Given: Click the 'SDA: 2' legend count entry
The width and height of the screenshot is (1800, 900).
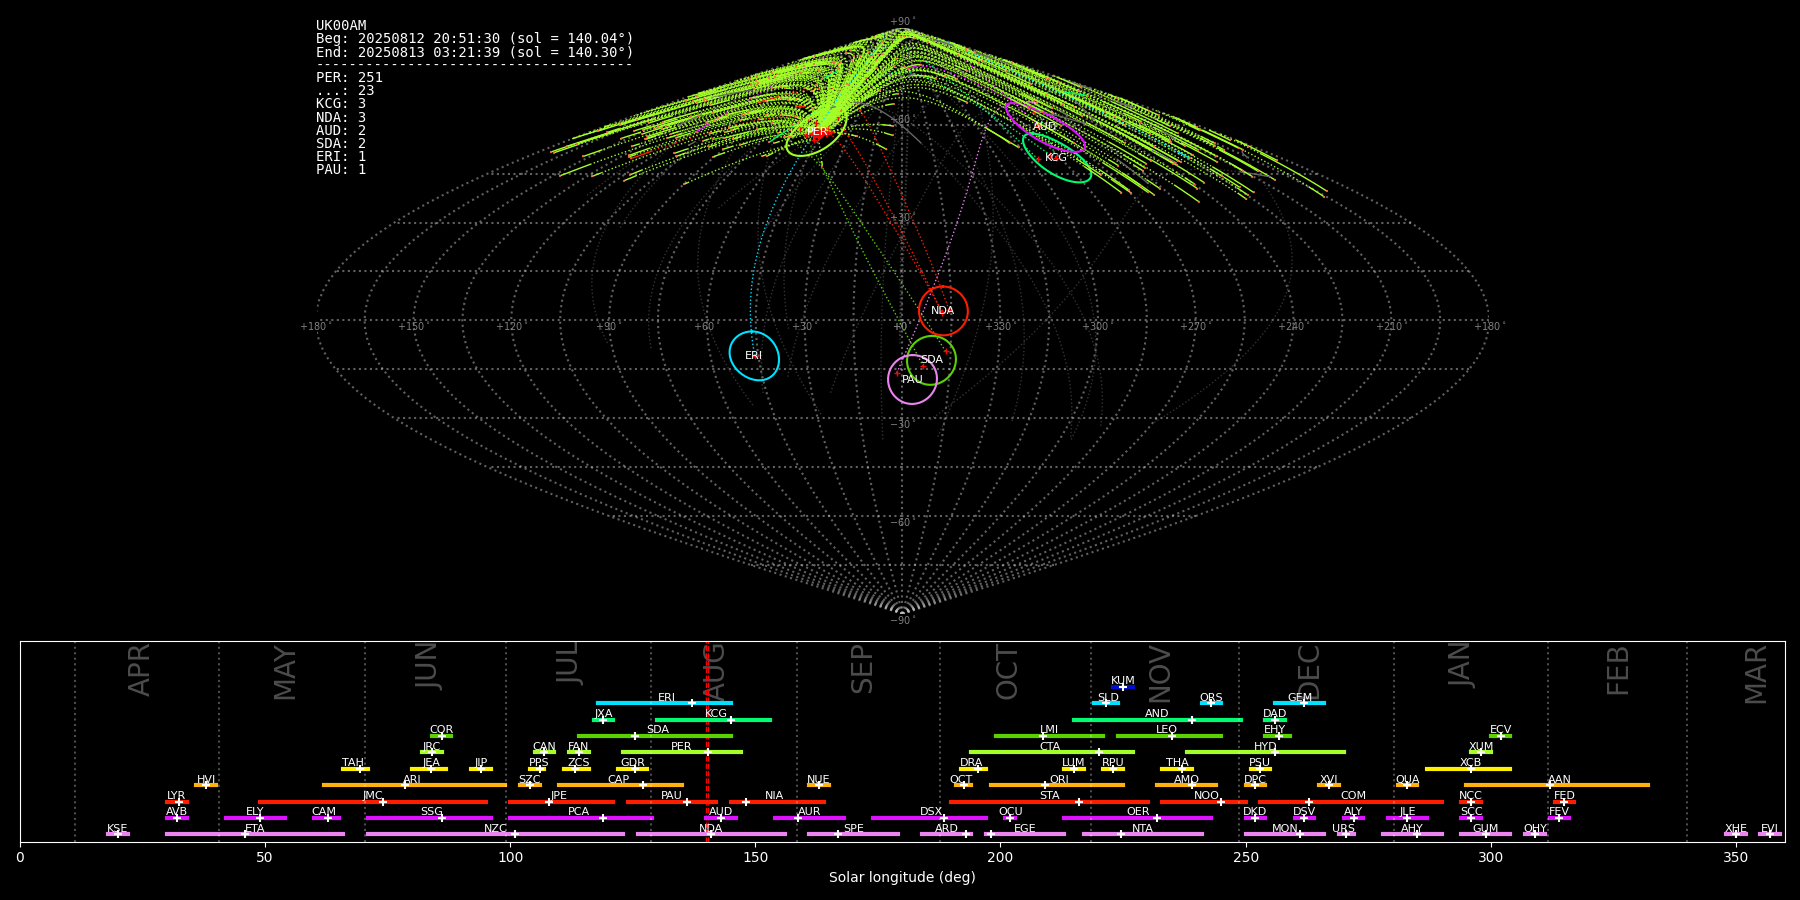Looking at the screenshot, I should pos(341,144).
